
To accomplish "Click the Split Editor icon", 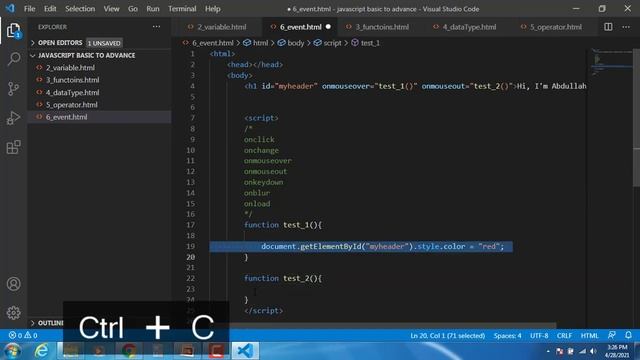I will pos(608,27).
